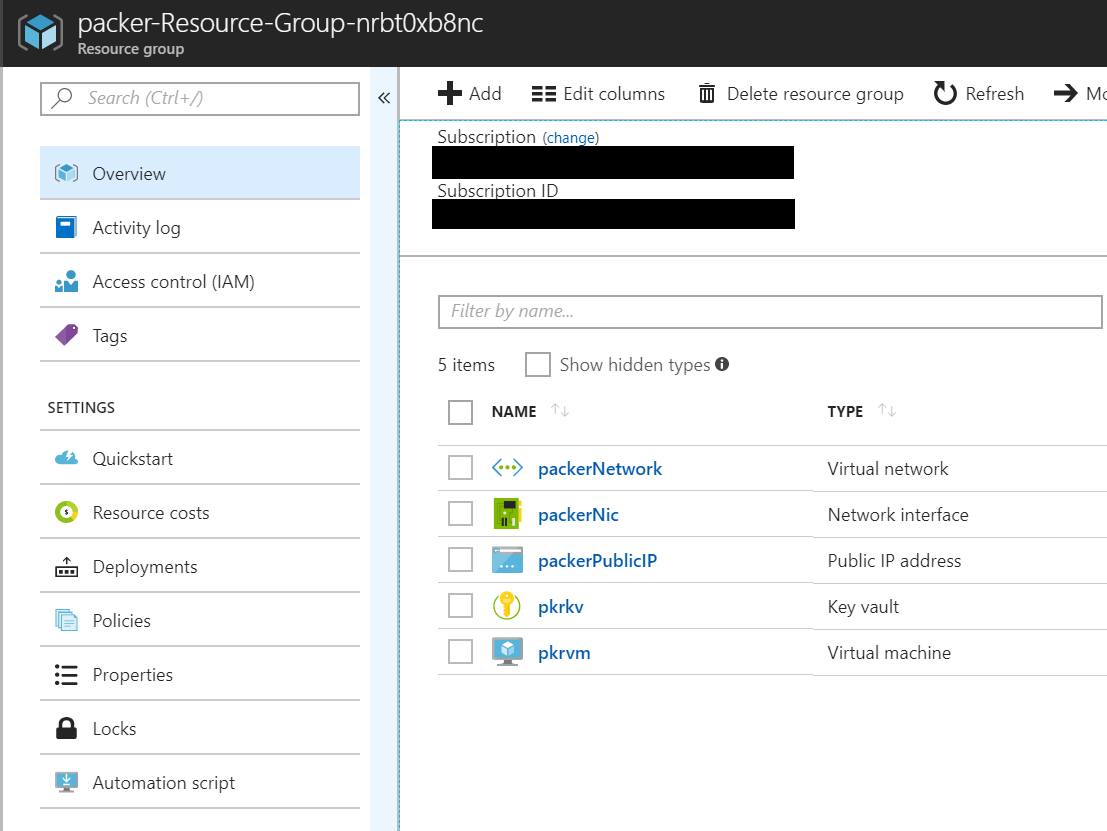This screenshot has height=831, width=1107.
Task: Click the Delete resource group trash icon
Action: pos(707,93)
